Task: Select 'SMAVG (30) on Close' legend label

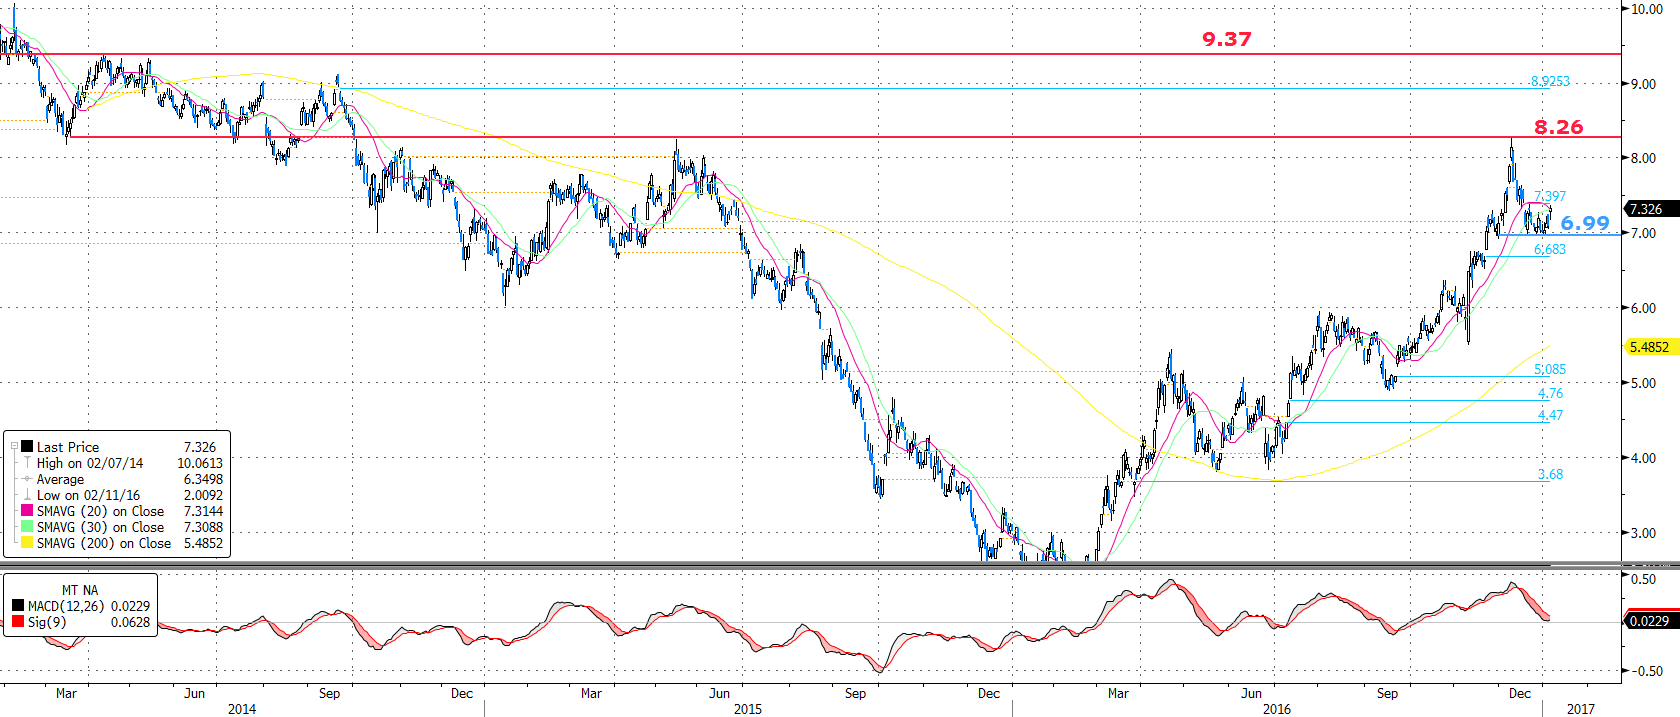Action: click(100, 527)
